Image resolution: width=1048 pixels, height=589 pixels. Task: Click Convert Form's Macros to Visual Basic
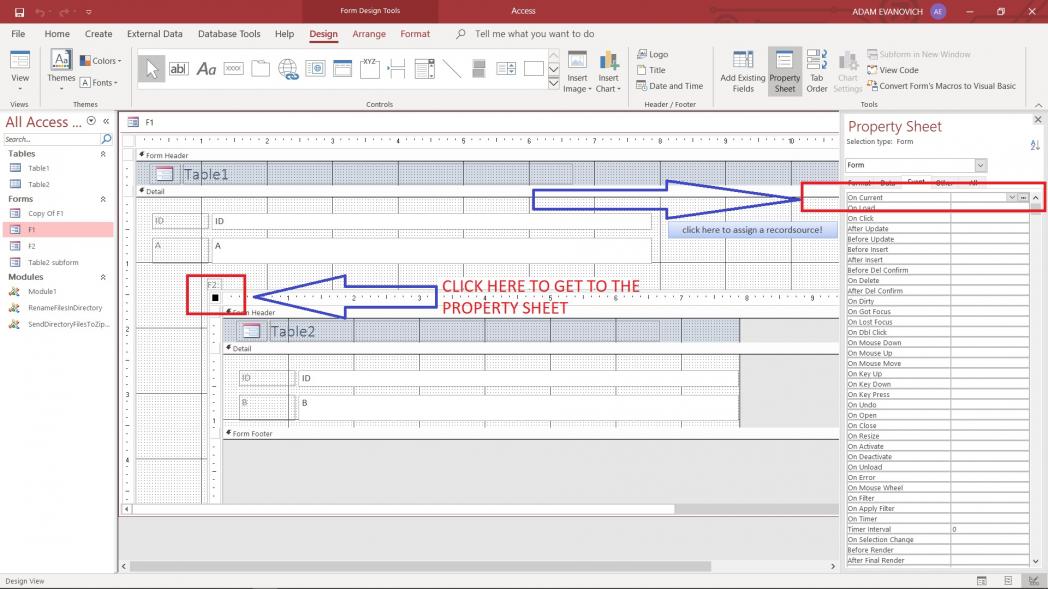[941, 86]
